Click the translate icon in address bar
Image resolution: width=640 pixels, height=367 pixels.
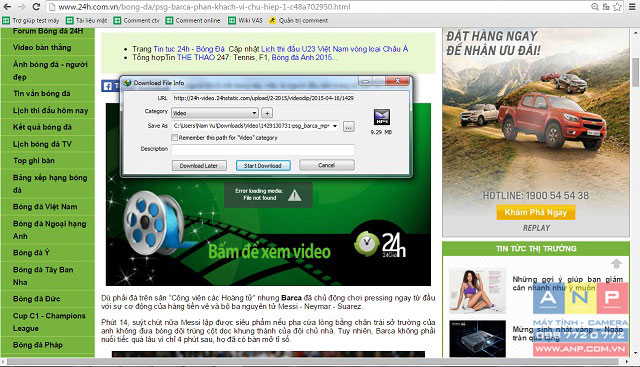tap(606, 7)
